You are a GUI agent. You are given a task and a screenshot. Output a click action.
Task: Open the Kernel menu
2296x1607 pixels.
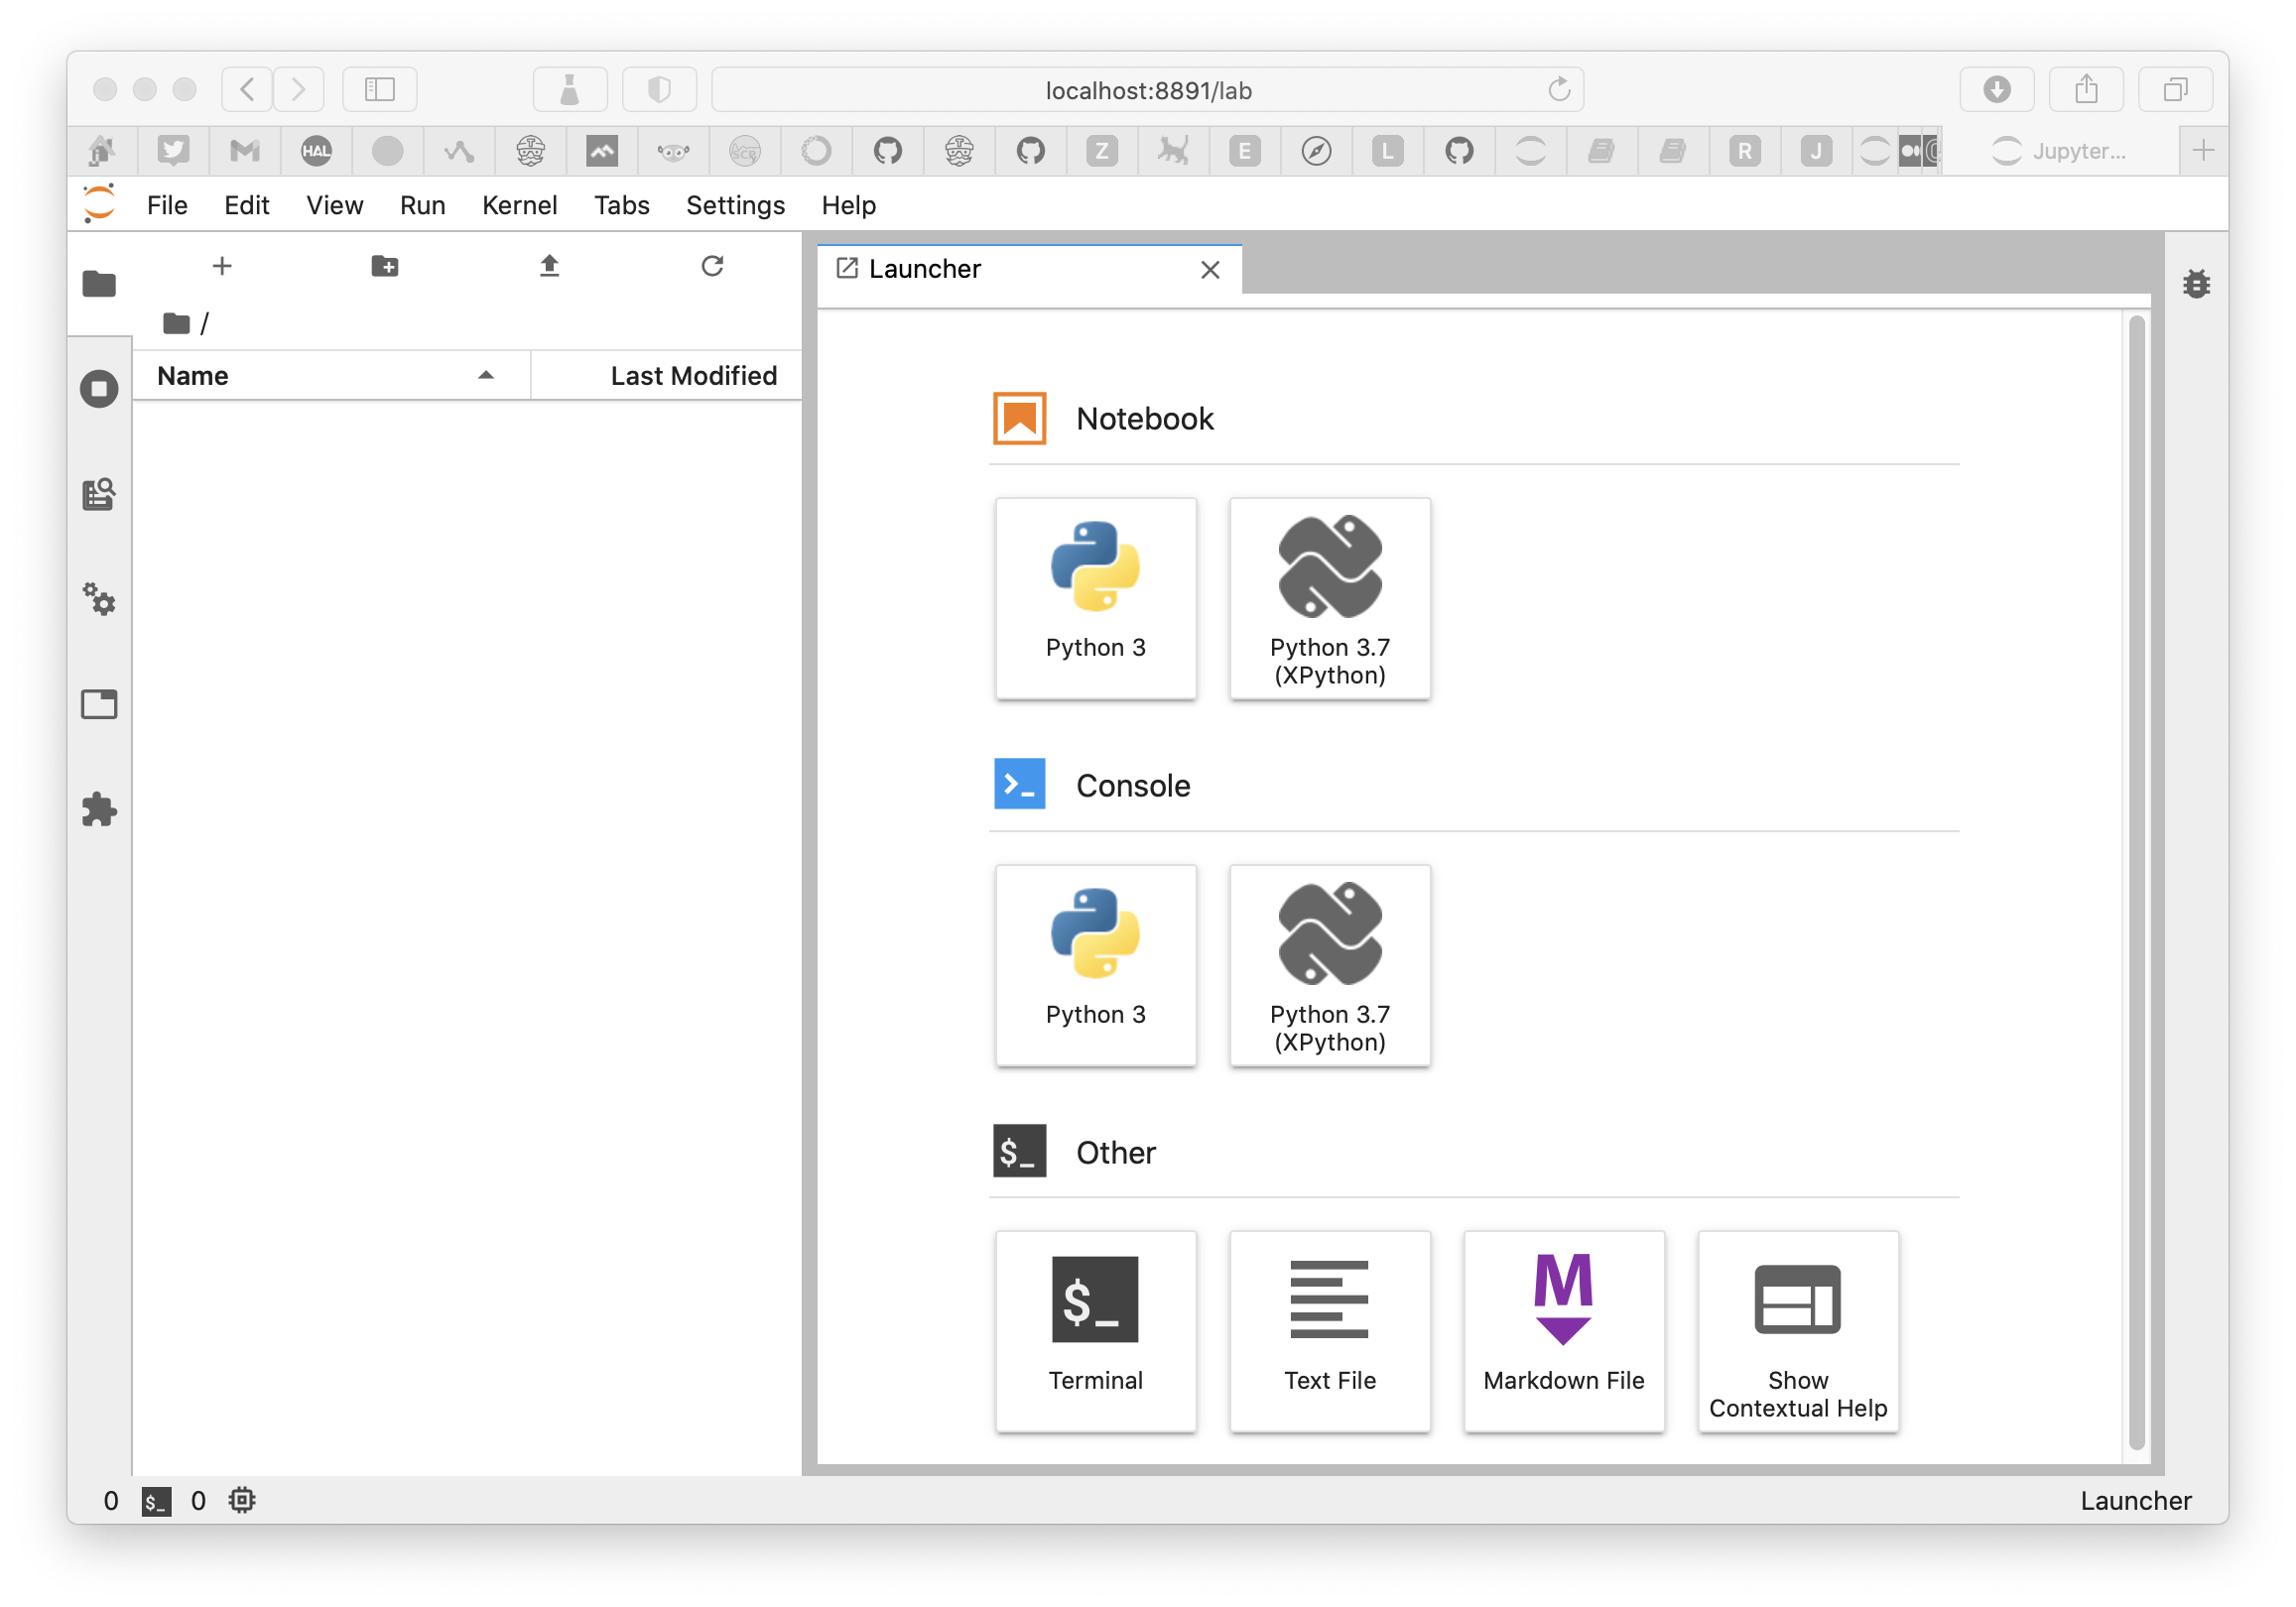pos(519,205)
